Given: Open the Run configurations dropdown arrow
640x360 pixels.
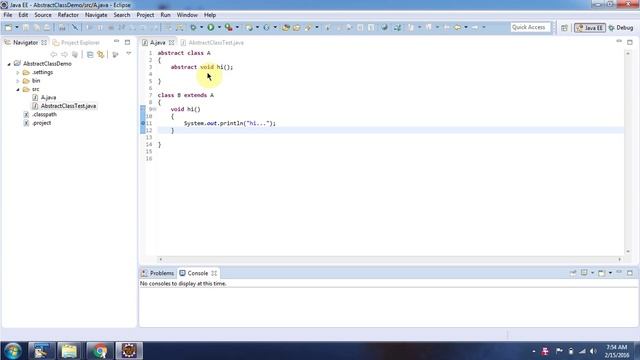Looking at the screenshot, I should [x=219, y=27].
